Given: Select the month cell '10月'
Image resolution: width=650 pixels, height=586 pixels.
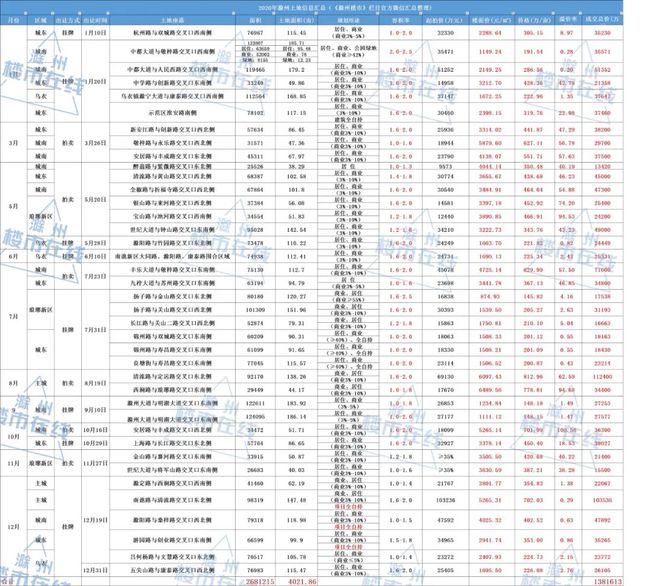Looking at the screenshot, I should coord(13,437).
